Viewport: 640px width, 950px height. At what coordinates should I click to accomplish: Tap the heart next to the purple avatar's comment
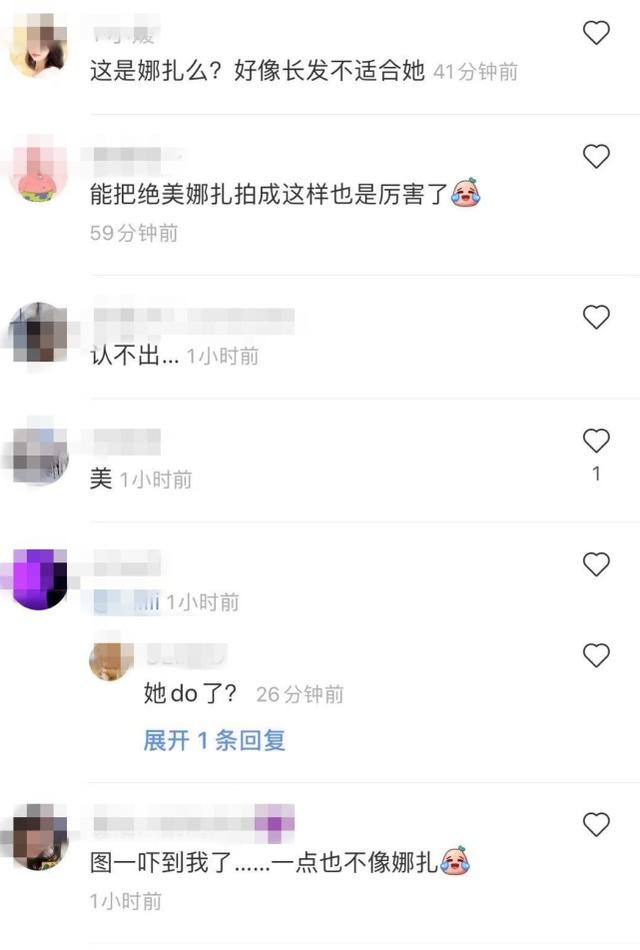tap(596, 564)
